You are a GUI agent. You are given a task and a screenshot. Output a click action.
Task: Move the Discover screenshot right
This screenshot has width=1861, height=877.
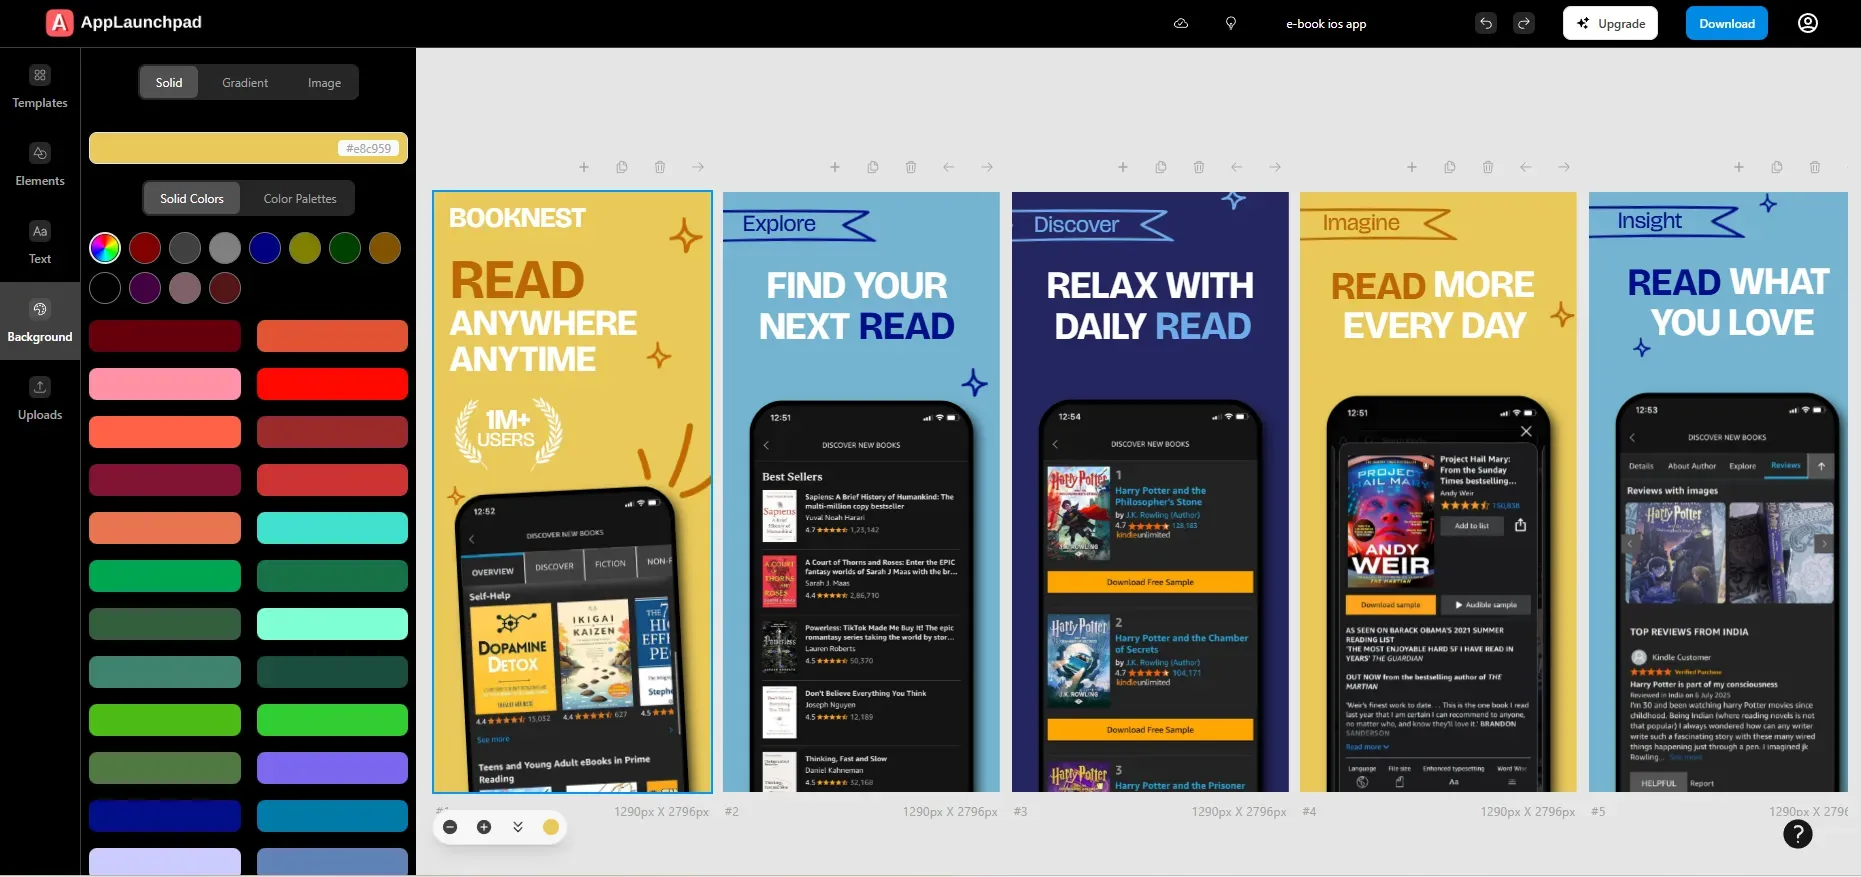pyautogui.click(x=1275, y=167)
